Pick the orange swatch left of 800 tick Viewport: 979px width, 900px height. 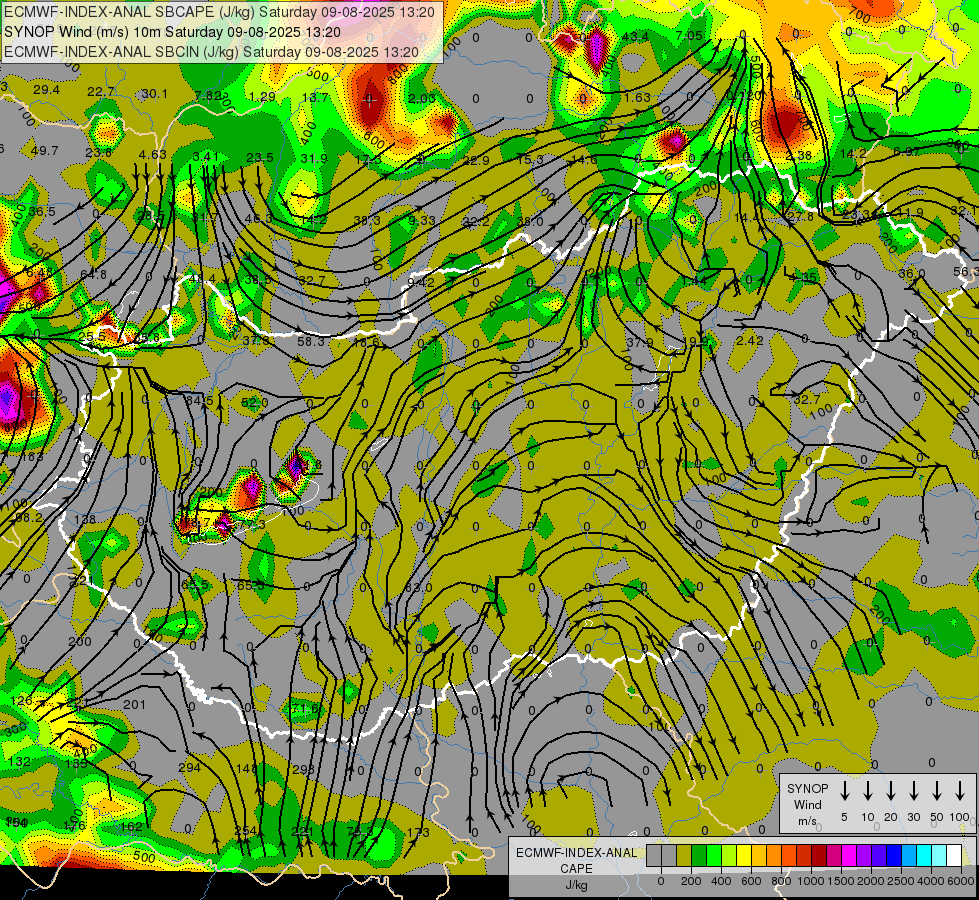click(774, 855)
